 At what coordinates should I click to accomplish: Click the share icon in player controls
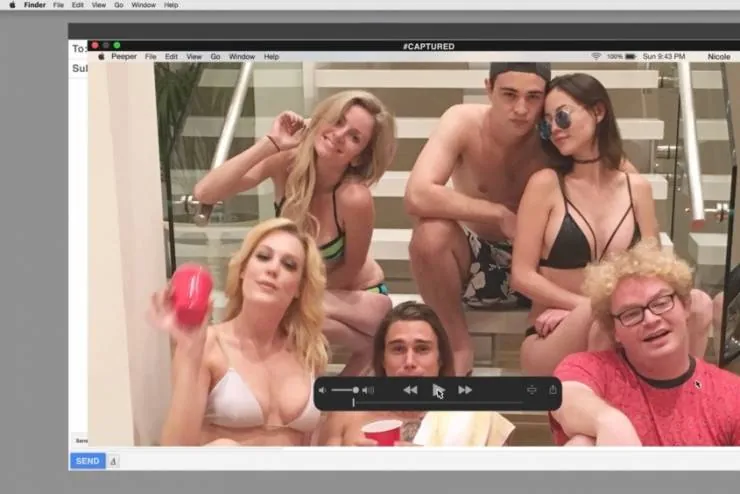point(552,390)
